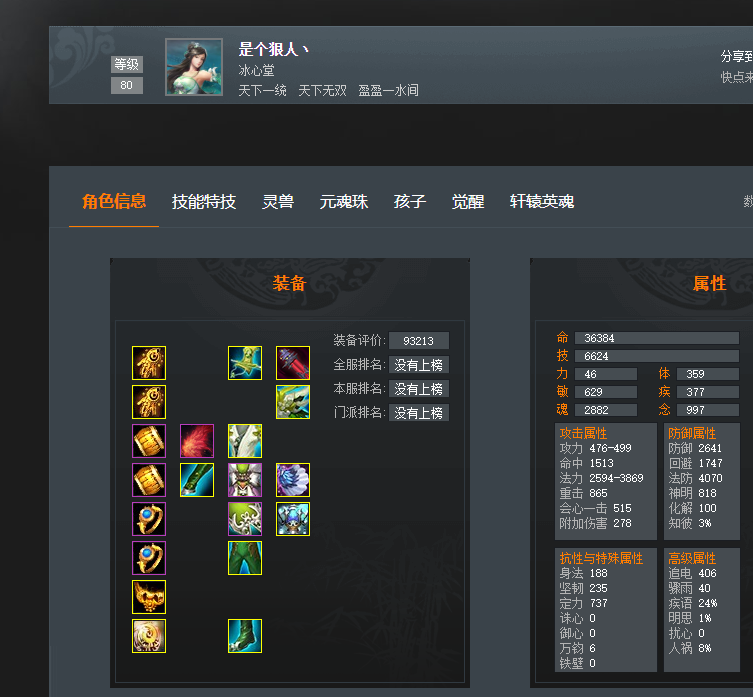Select the purple lotus flower item icon
The height and width of the screenshot is (697, 753).
click(293, 479)
